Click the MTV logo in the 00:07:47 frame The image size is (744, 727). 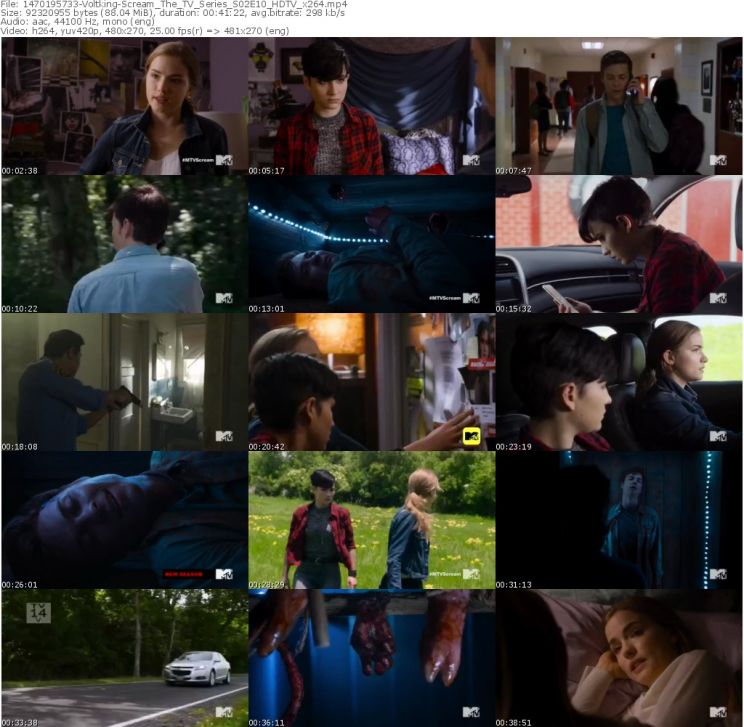click(718, 160)
